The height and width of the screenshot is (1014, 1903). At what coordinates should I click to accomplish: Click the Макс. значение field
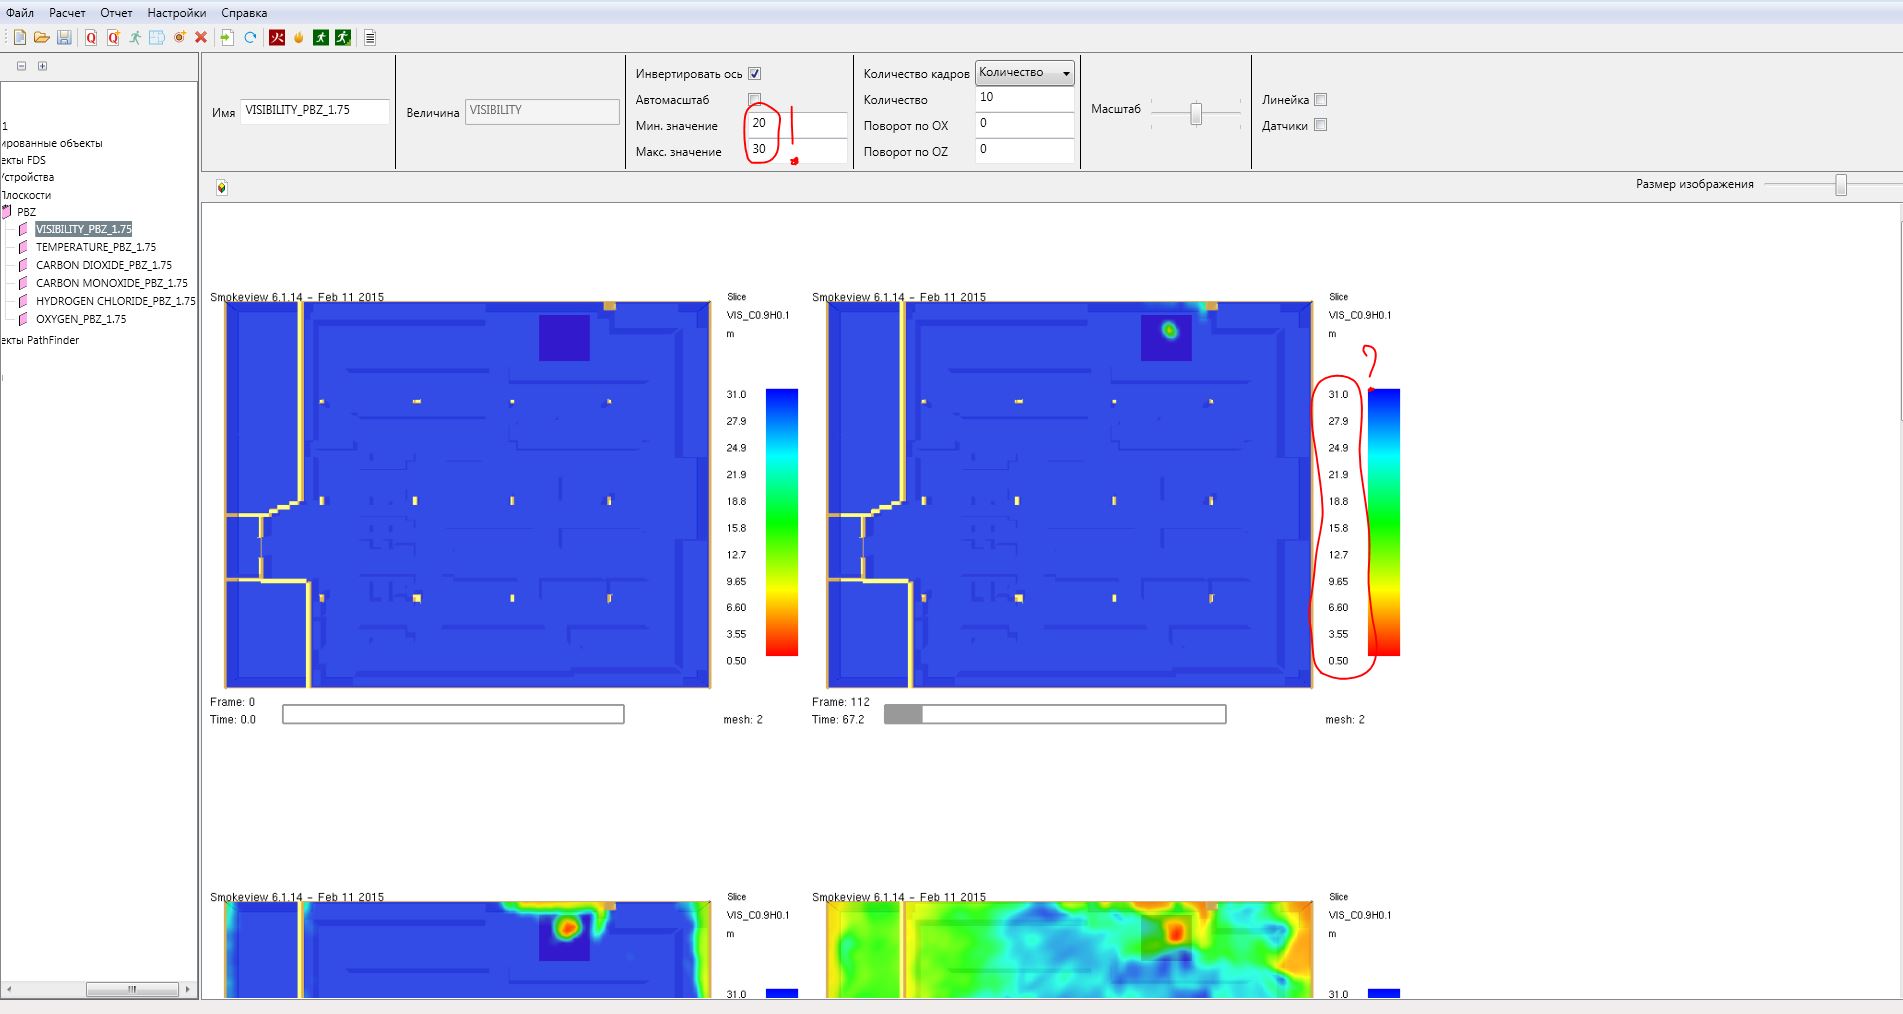tap(798, 150)
